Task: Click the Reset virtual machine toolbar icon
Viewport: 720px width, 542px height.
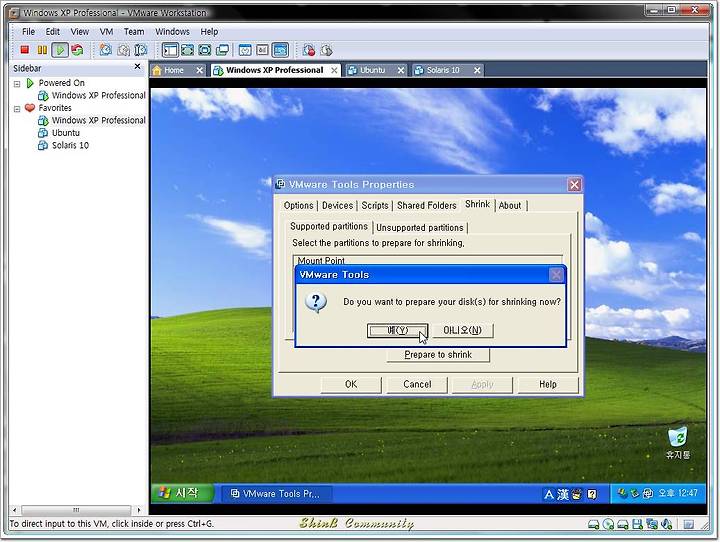Action: coord(77,50)
